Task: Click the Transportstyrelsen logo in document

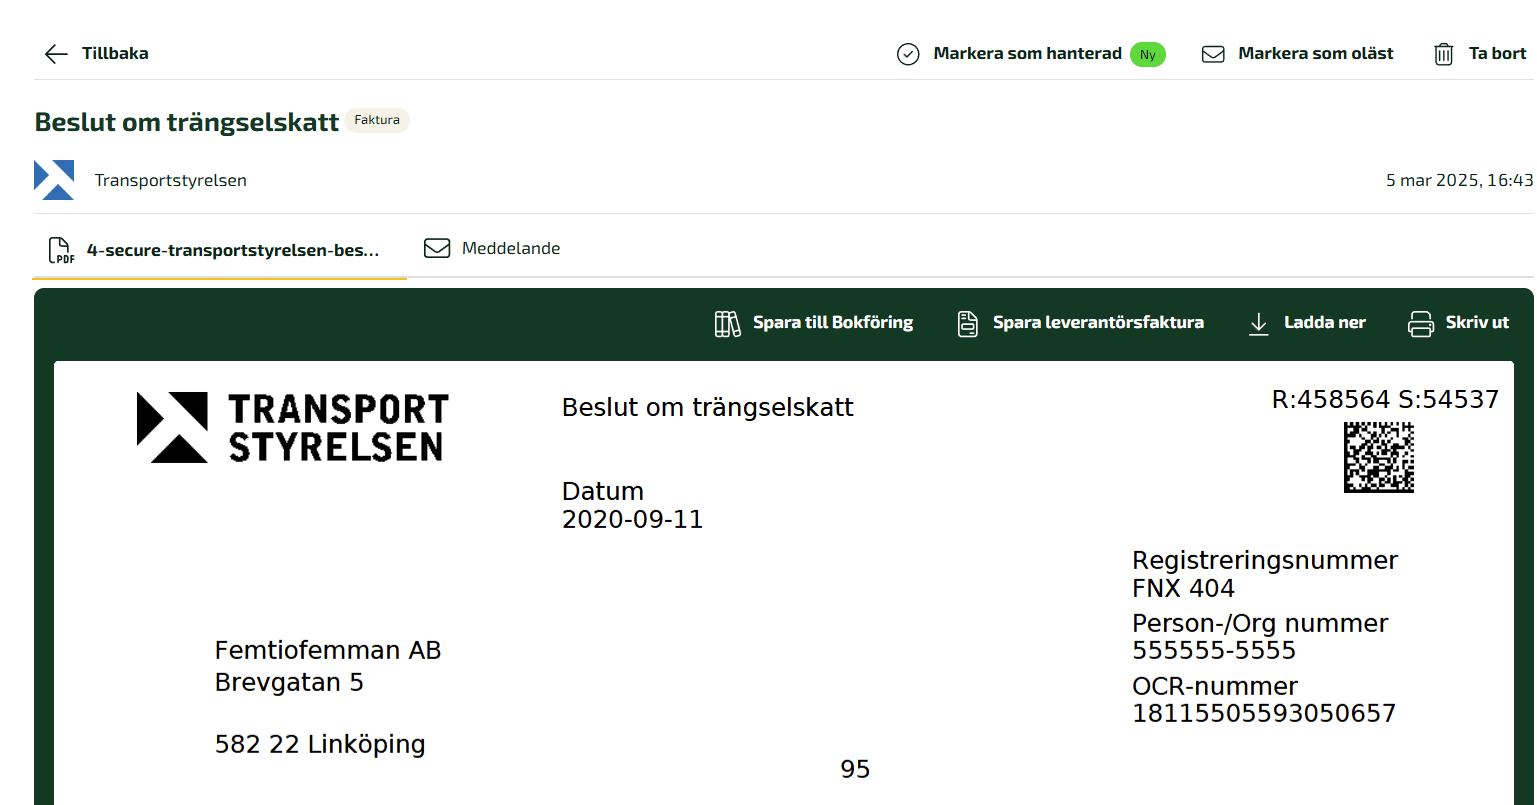Action: point(293,427)
